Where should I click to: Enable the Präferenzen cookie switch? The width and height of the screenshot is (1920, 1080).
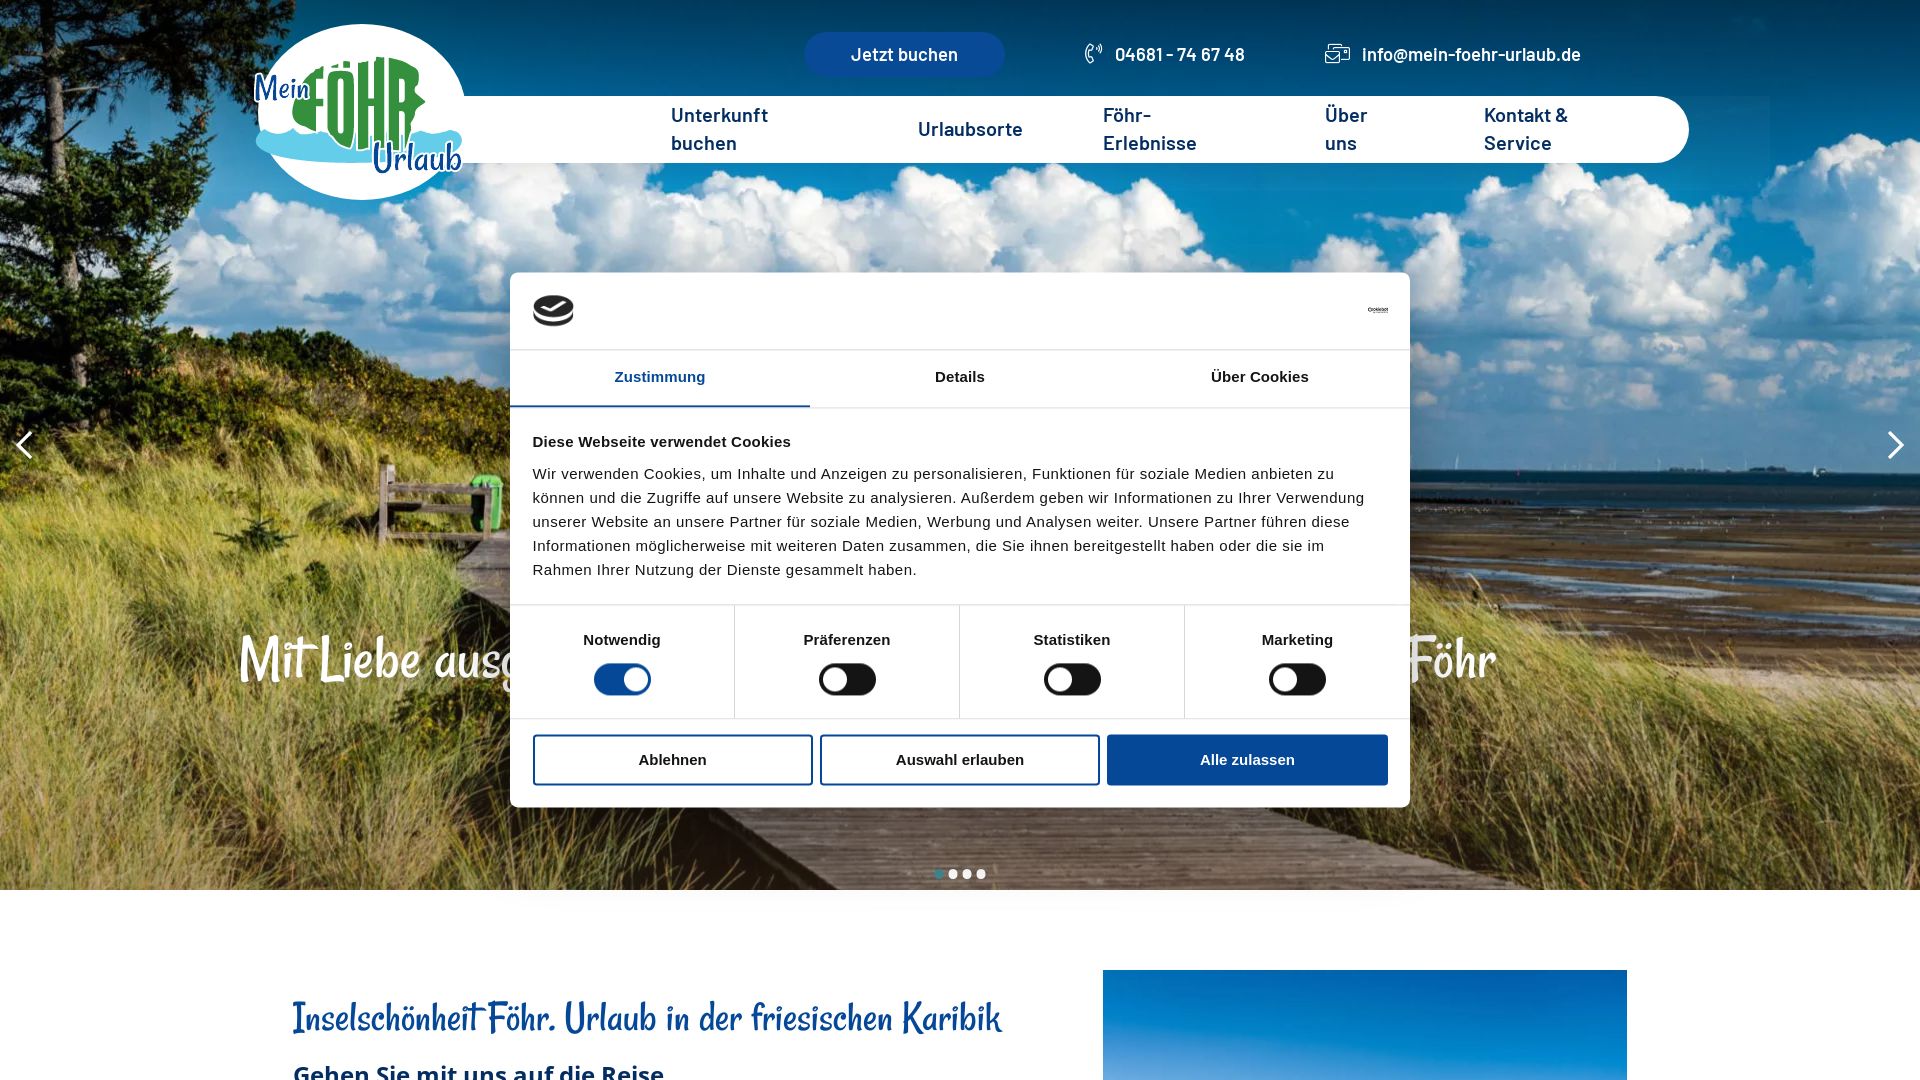[847, 680]
